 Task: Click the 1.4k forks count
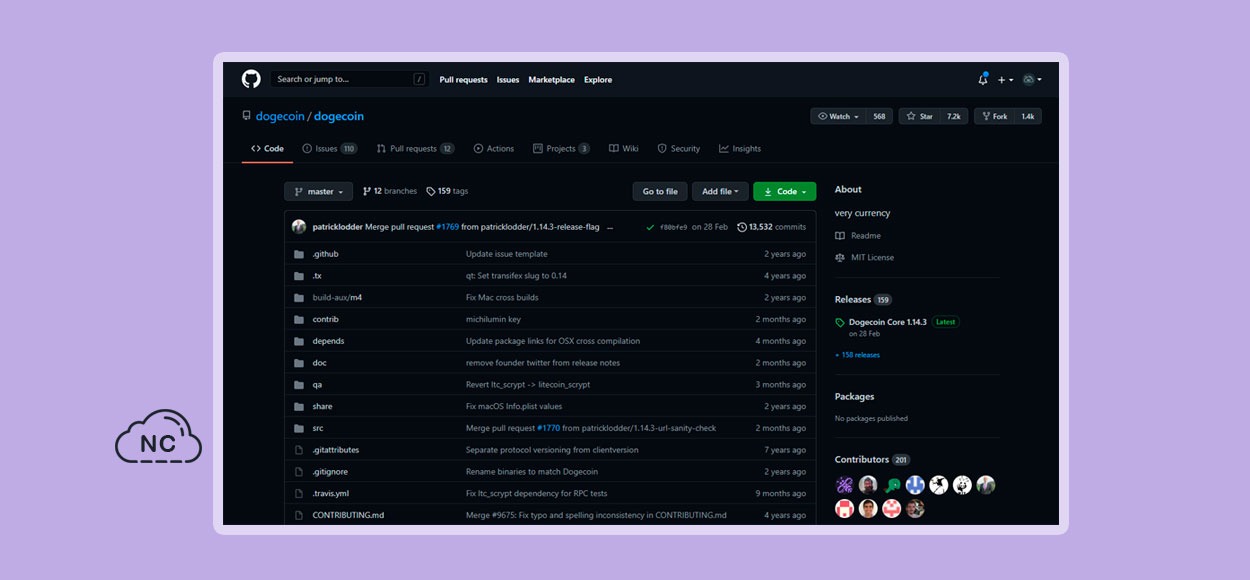click(1027, 117)
